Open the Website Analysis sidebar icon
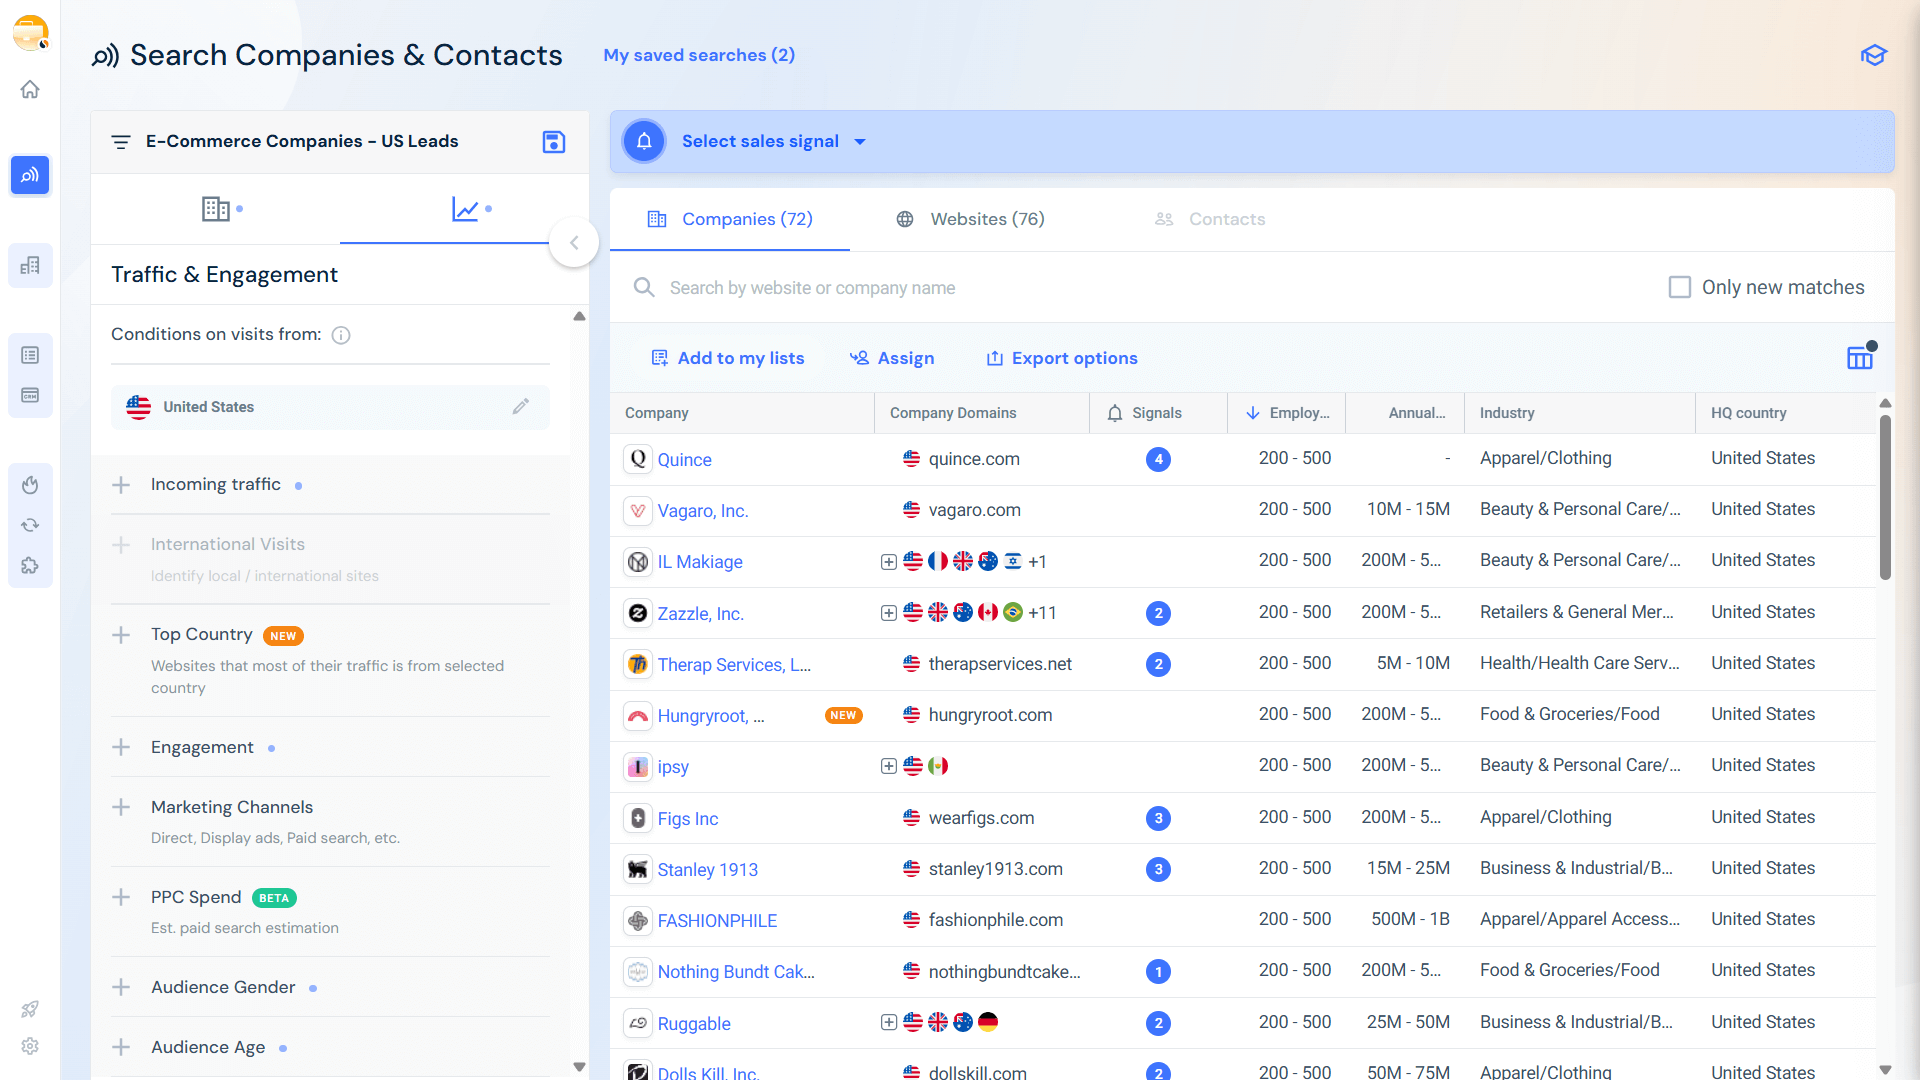This screenshot has width=1920, height=1080. pyautogui.click(x=30, y=265)
